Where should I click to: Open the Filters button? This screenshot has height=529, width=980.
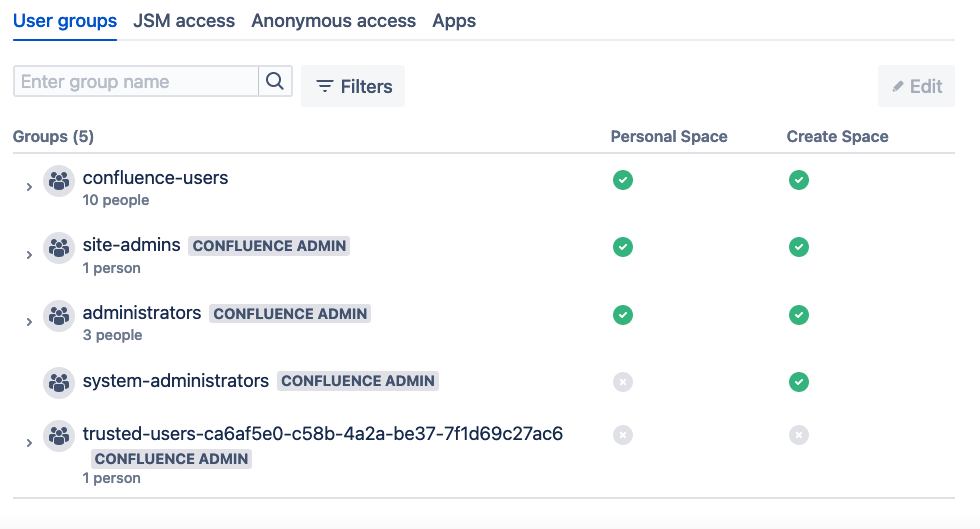tap(353, 87)
